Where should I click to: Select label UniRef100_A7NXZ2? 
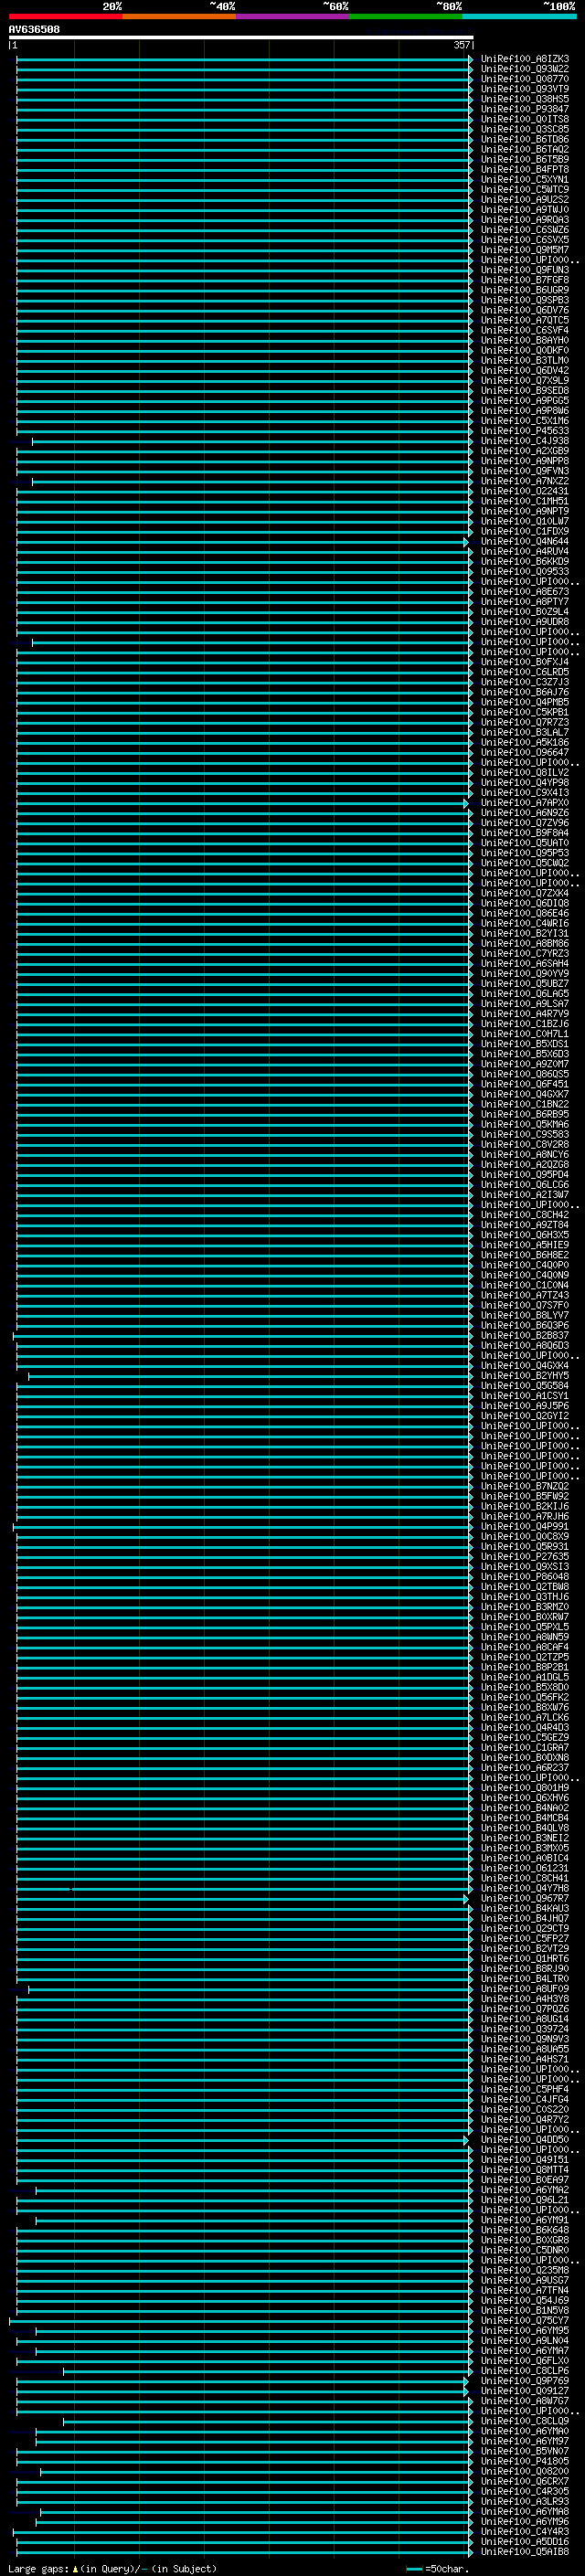click(524, 481)
